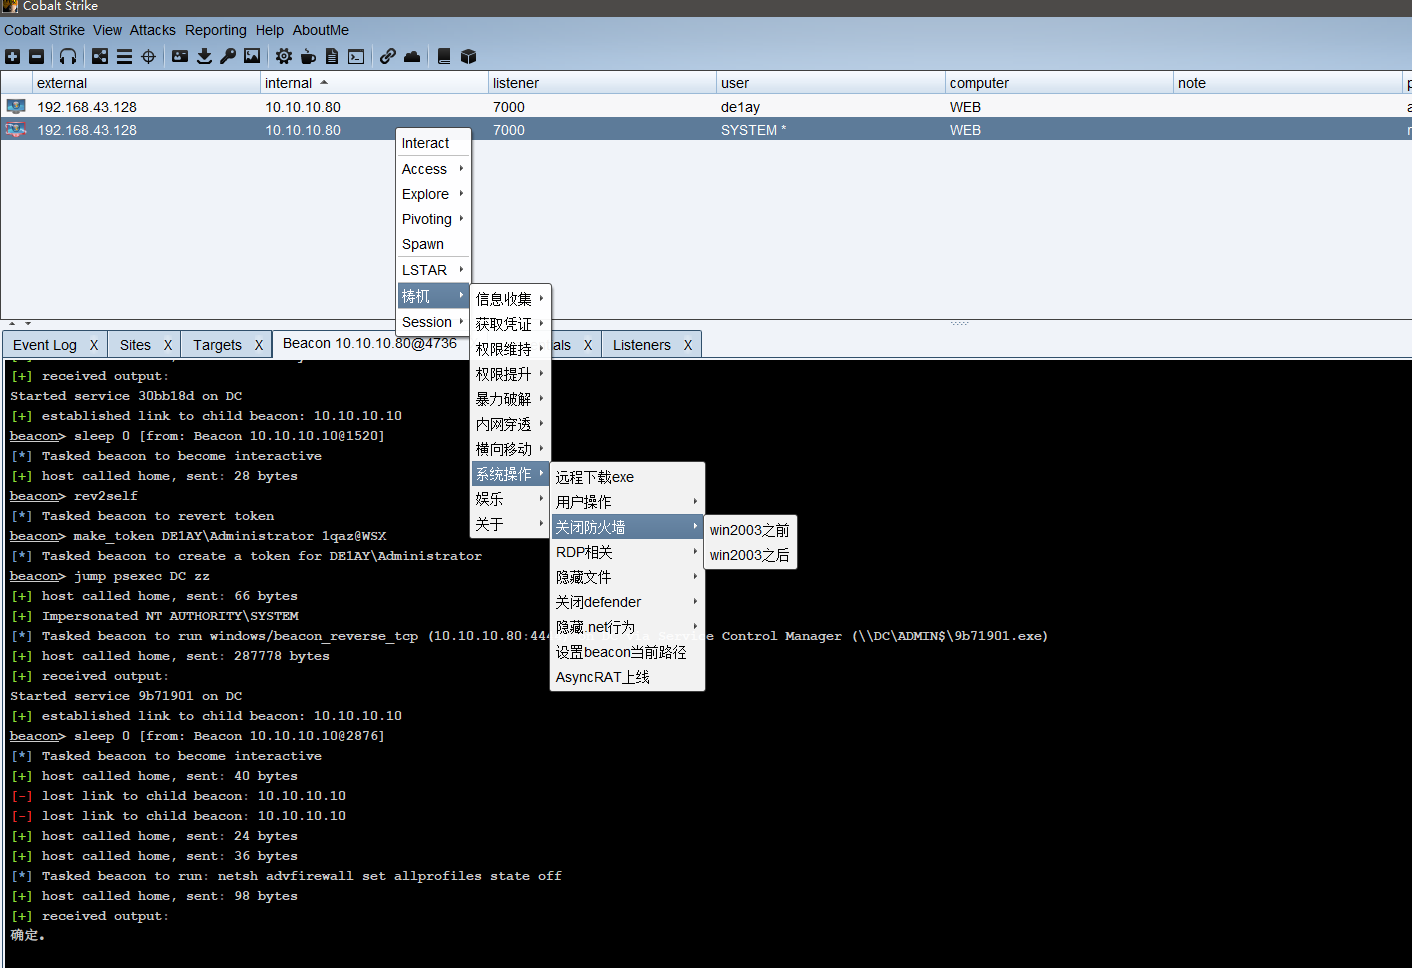Switch to target table crosshair icon
Image resolution: width=1412 pixels, height=968 pixels.
[x=148, y=57]
